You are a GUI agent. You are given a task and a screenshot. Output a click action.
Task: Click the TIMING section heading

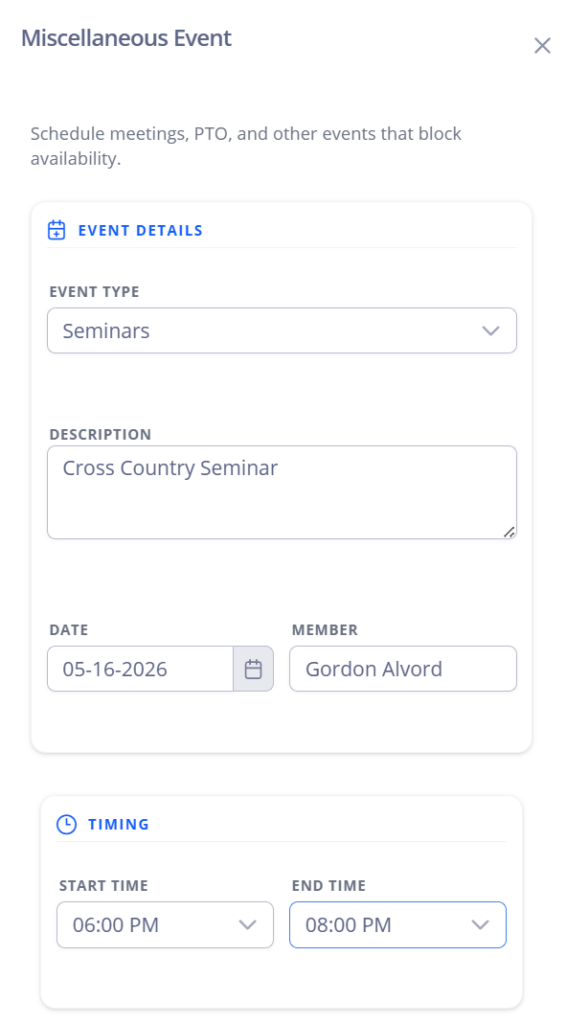pos(119,824)
